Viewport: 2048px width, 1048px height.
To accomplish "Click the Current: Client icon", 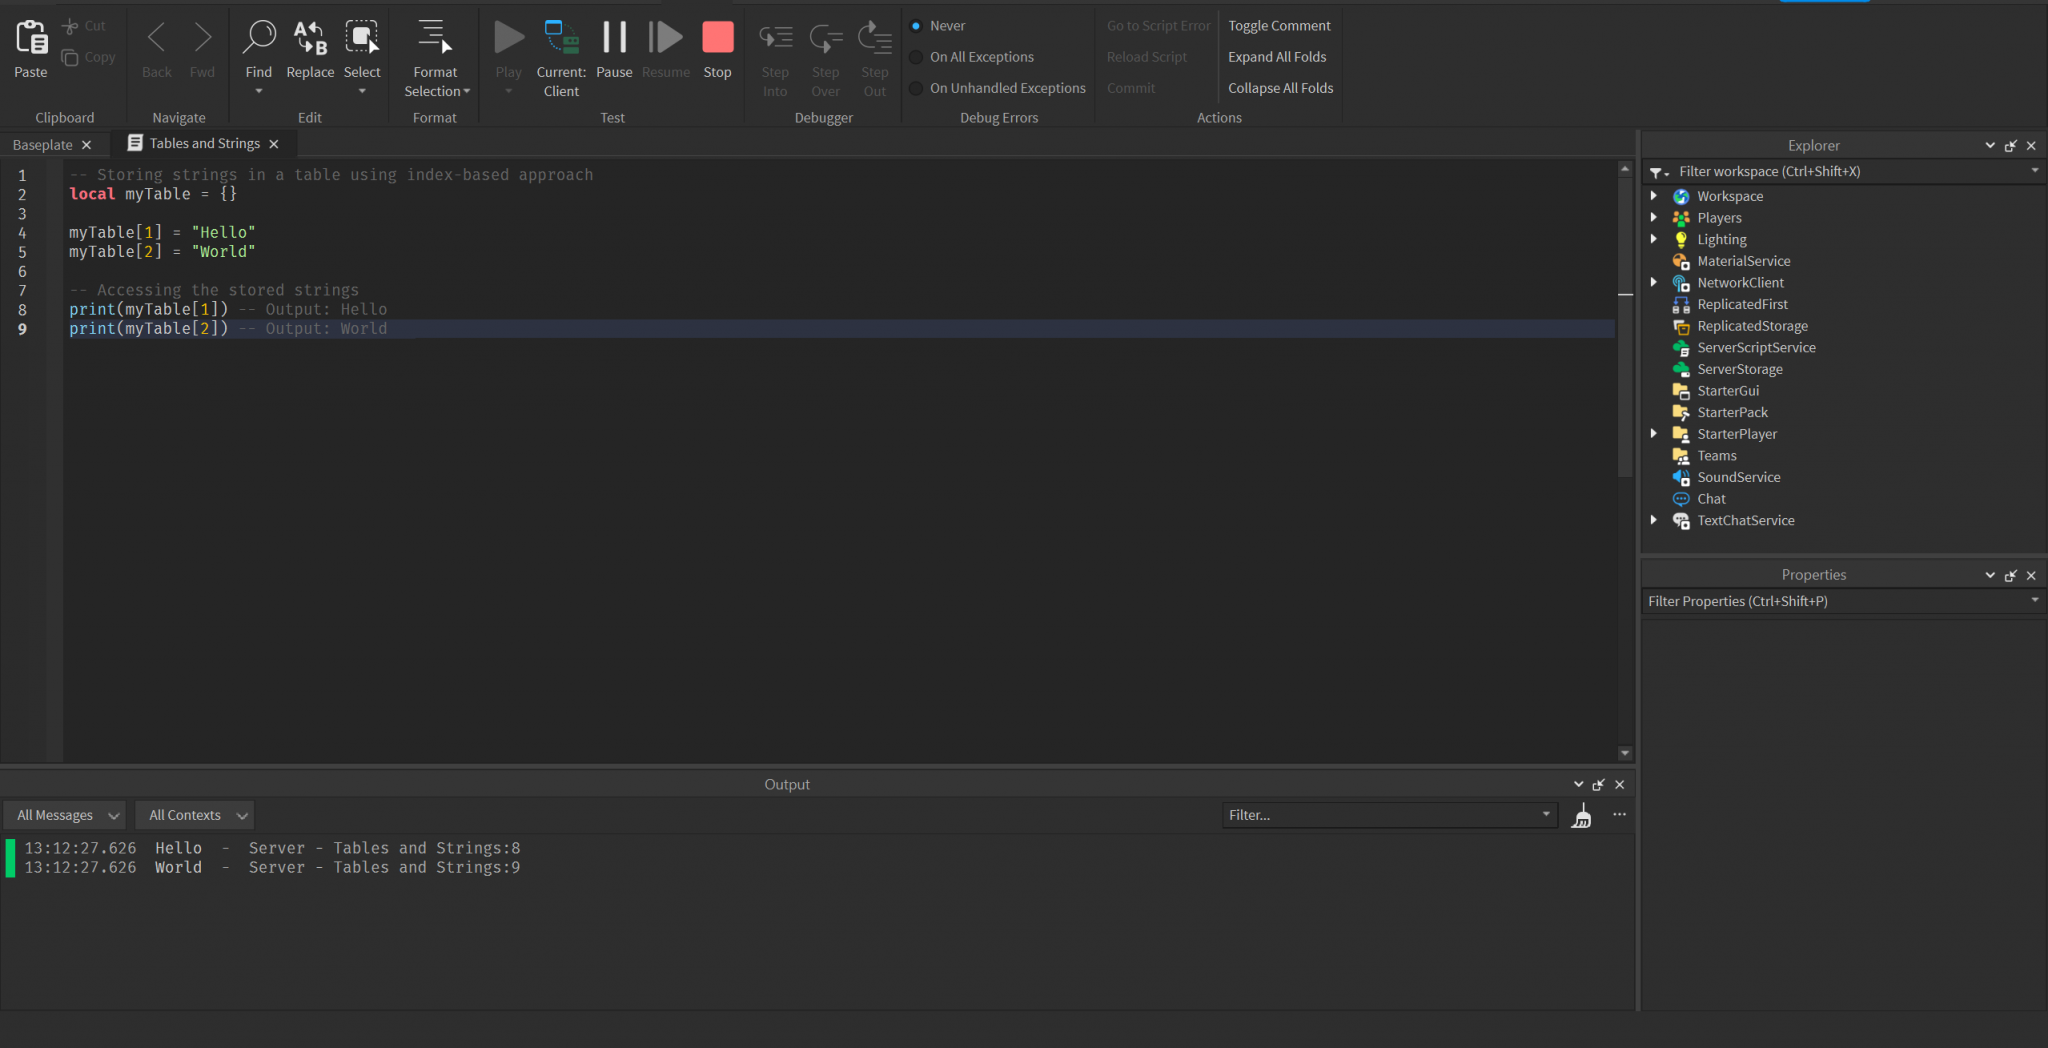I will [x=561, y=40].
